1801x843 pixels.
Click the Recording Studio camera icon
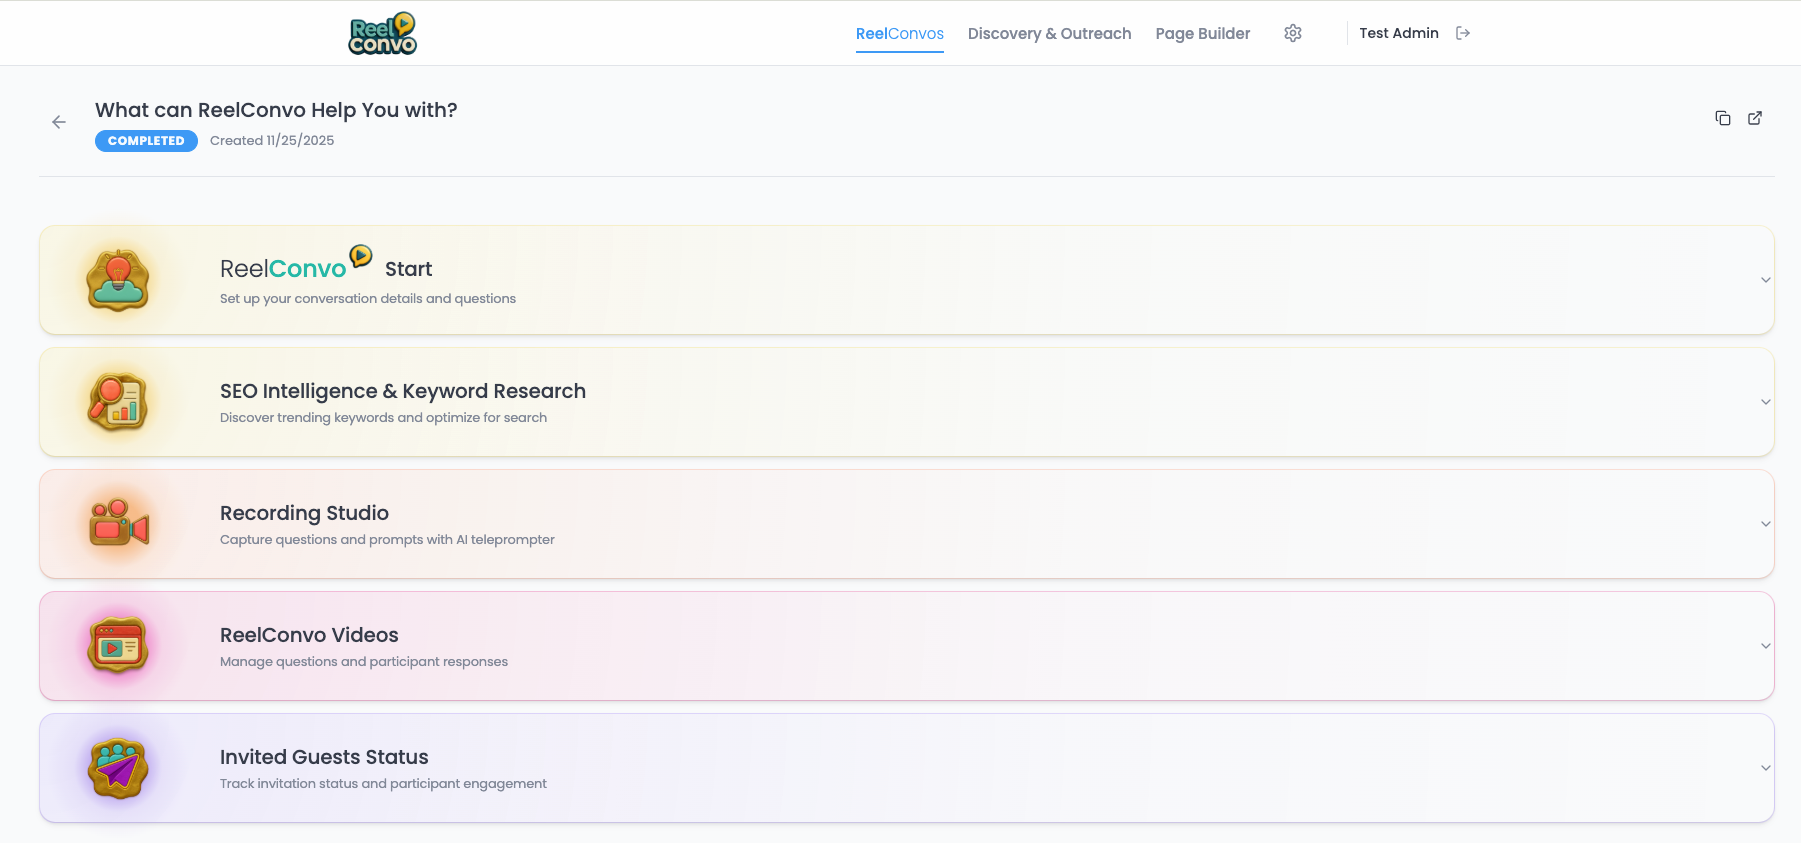pyautogui.click(x=118, y=524)
